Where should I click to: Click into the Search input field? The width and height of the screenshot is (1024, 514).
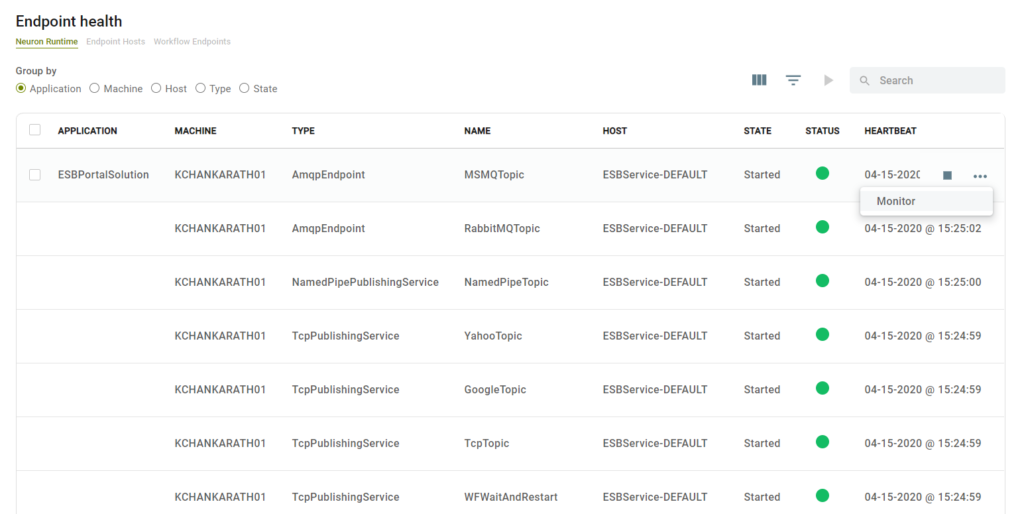pyautogui.click(x=937, y=81)
